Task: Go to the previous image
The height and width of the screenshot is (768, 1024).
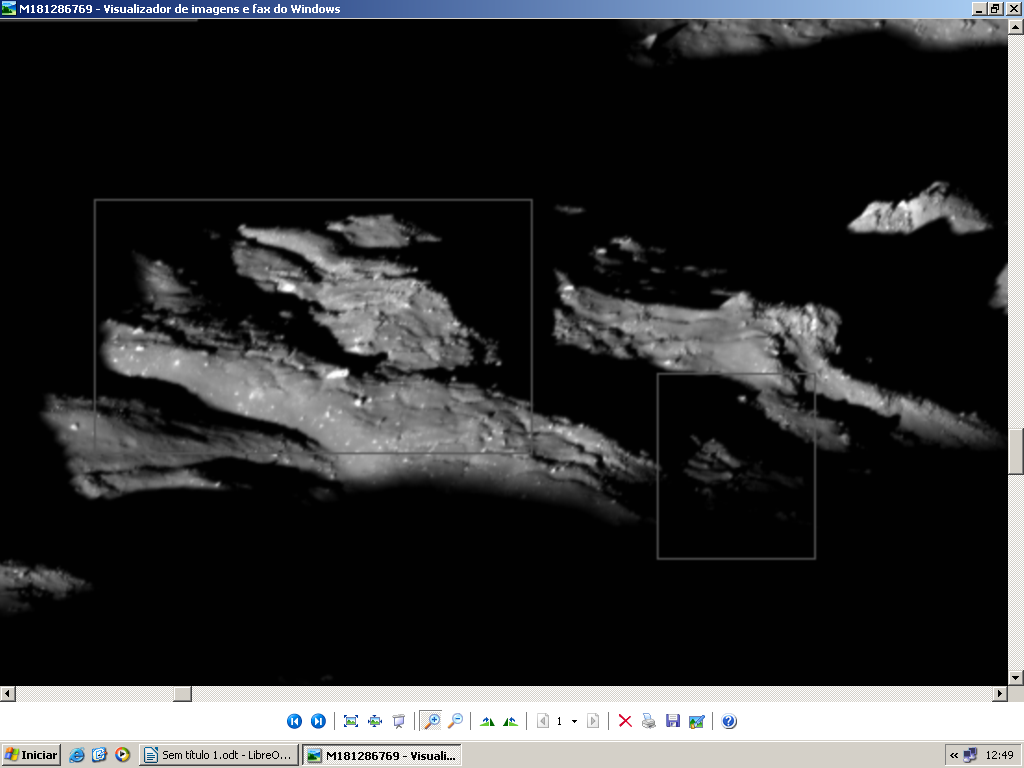Action: click(x=294, y=721)
